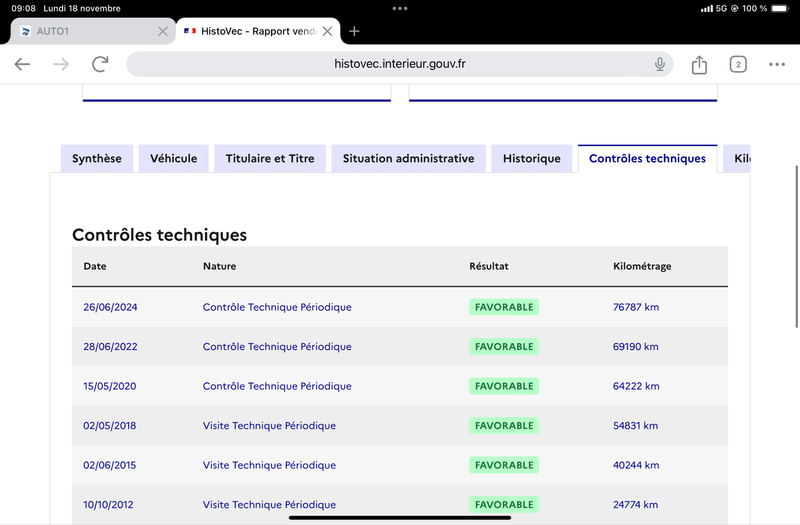Select the Contrôles techniques tab

pyautogui.click(x=647, y=159)
